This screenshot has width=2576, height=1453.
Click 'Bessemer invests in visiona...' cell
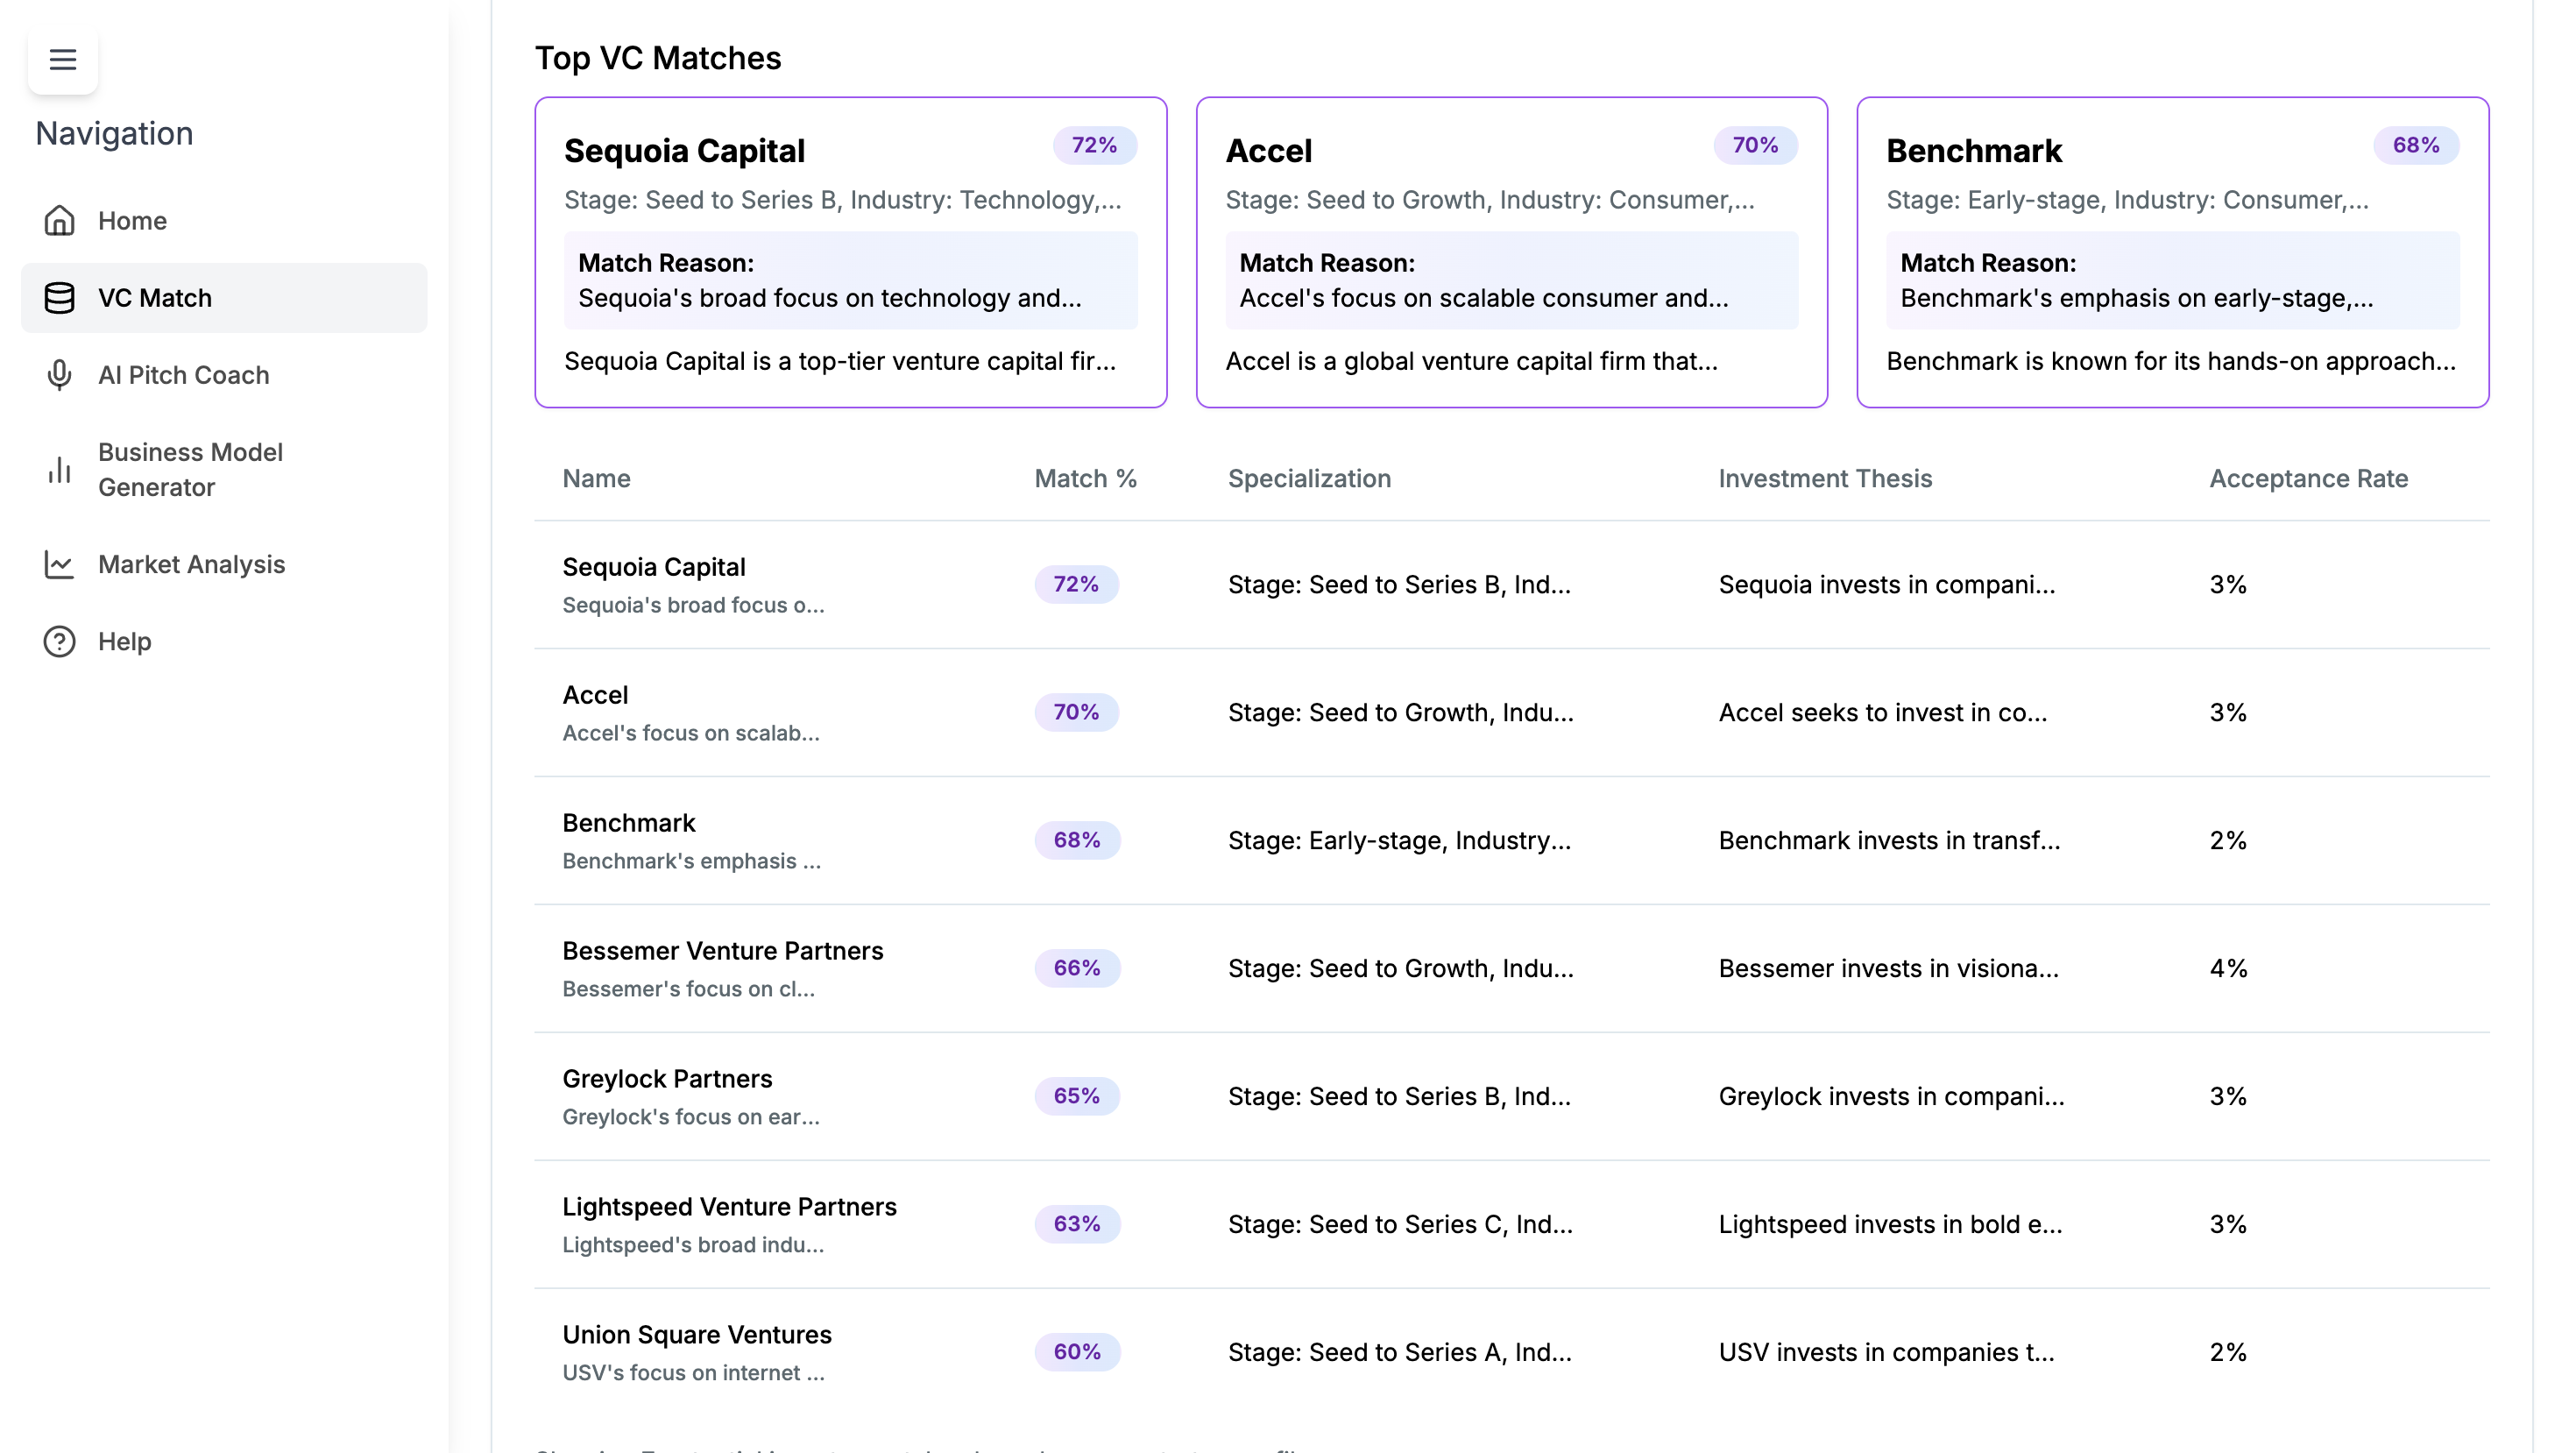1888,968
